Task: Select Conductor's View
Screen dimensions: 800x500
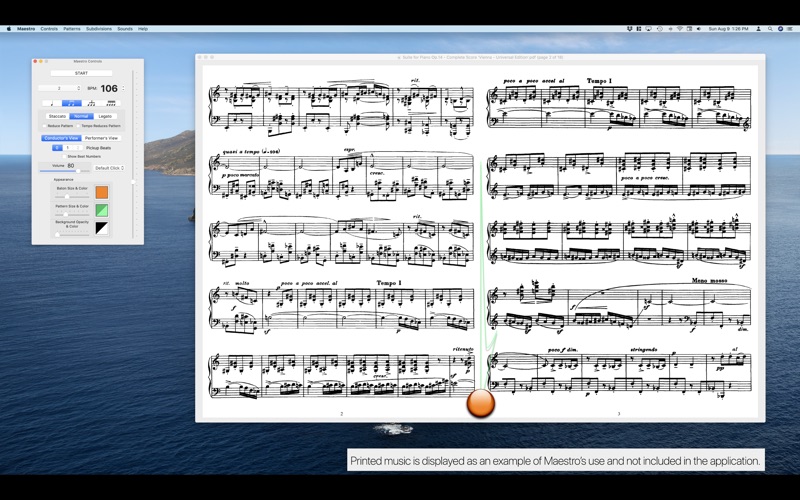Action: (61, 138)
